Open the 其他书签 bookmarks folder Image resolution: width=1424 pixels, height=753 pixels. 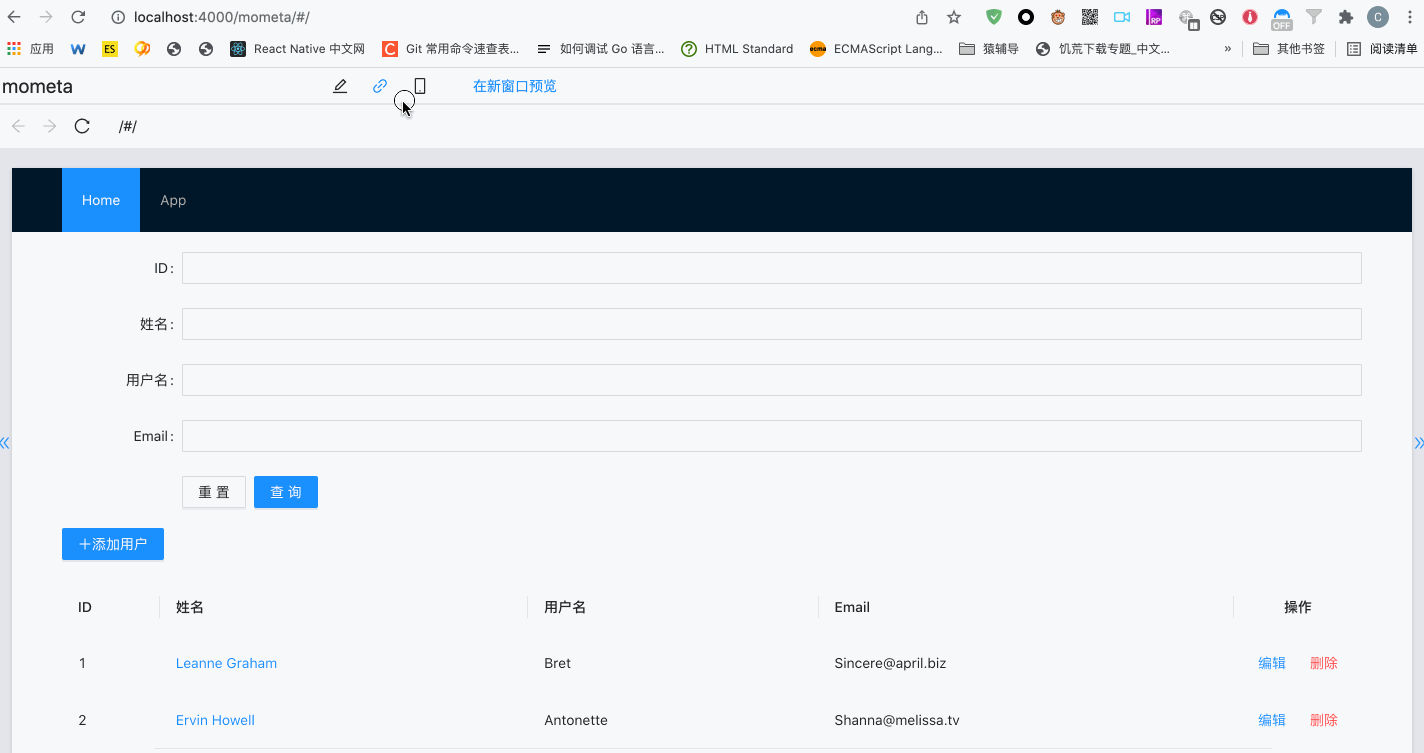pyautogui.click(x=1289, y=48)
